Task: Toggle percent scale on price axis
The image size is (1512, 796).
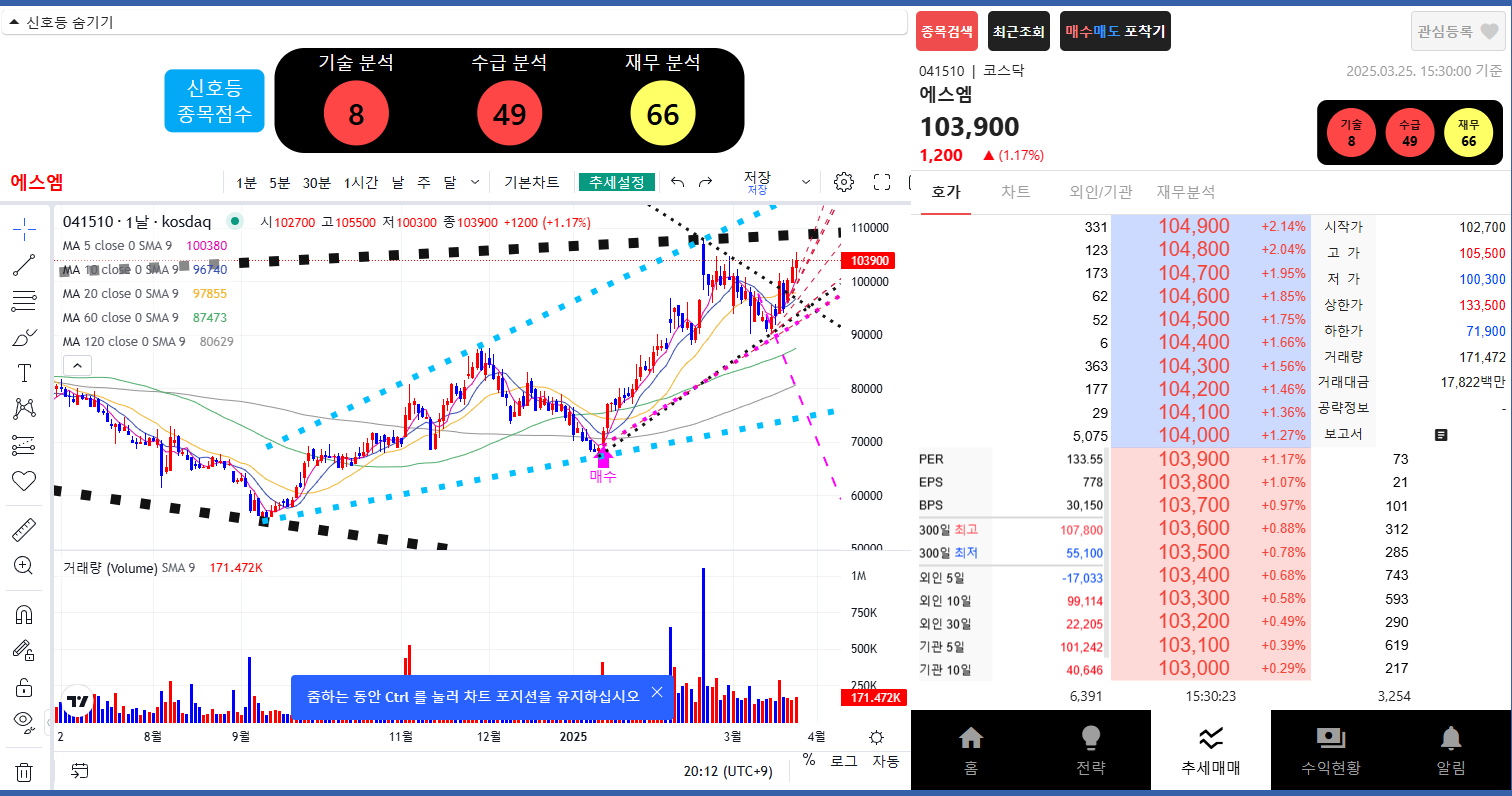Action: (x=809, y=761)
